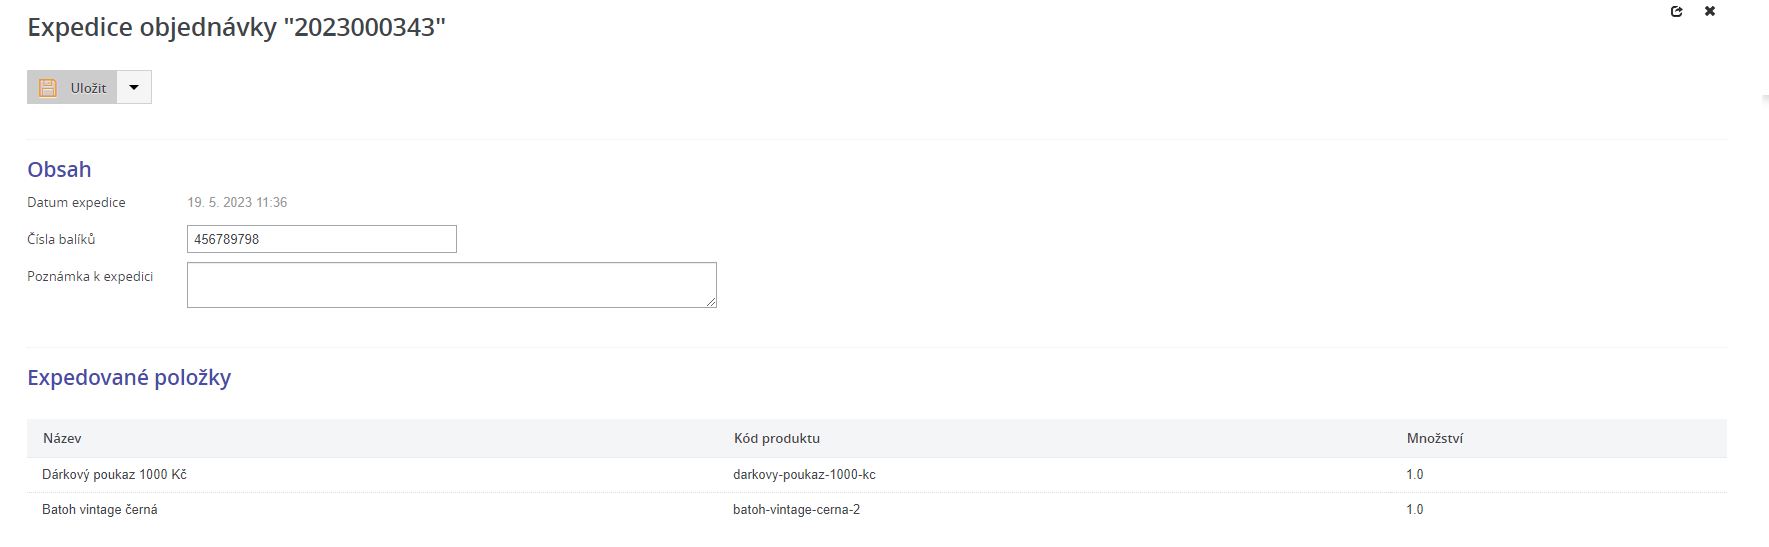
Task: Expand the dropdown arrow next to Uložit
Action: [x=134, y=88]
